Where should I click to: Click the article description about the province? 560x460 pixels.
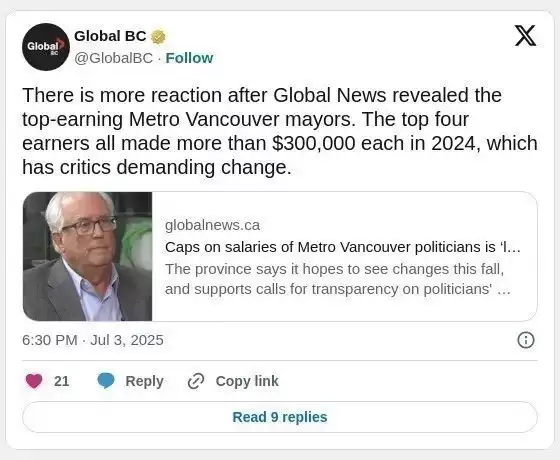(x=338, y=279)
